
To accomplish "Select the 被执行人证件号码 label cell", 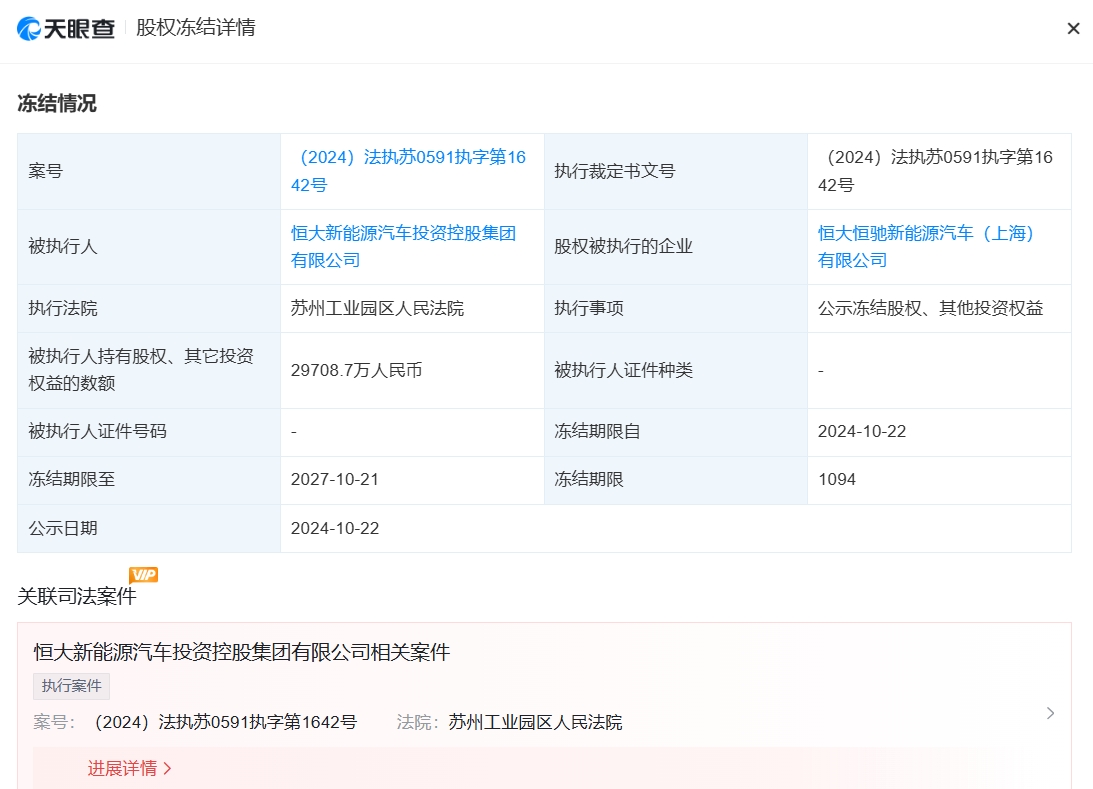I will [149, 431].
